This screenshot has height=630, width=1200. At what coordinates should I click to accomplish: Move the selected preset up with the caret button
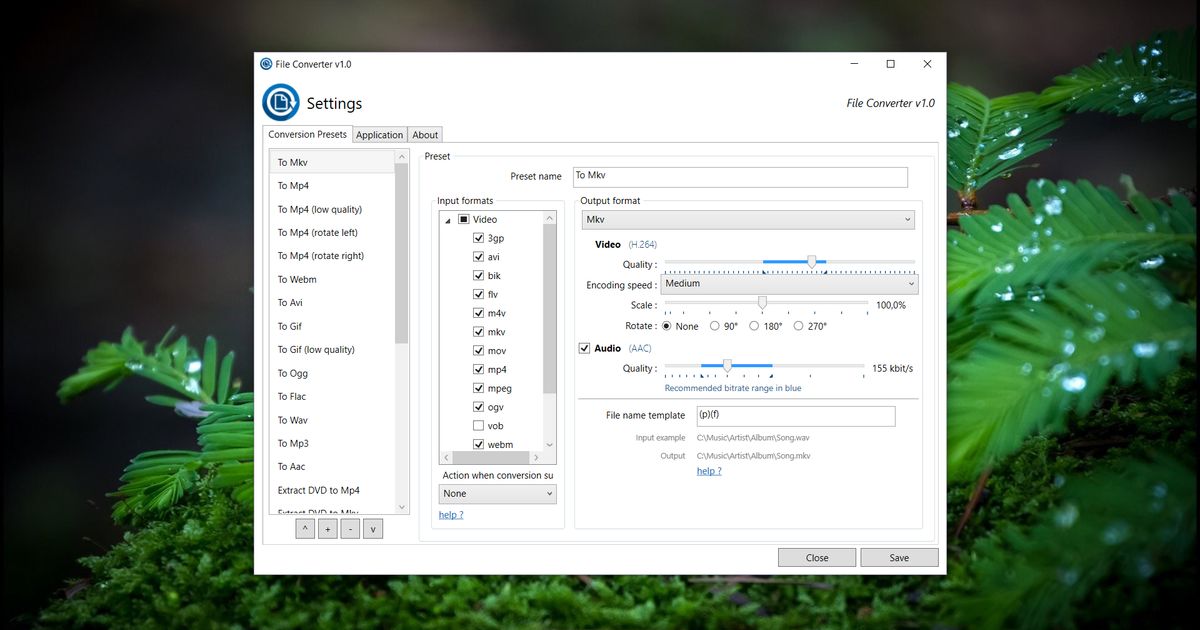coord(305,528)
